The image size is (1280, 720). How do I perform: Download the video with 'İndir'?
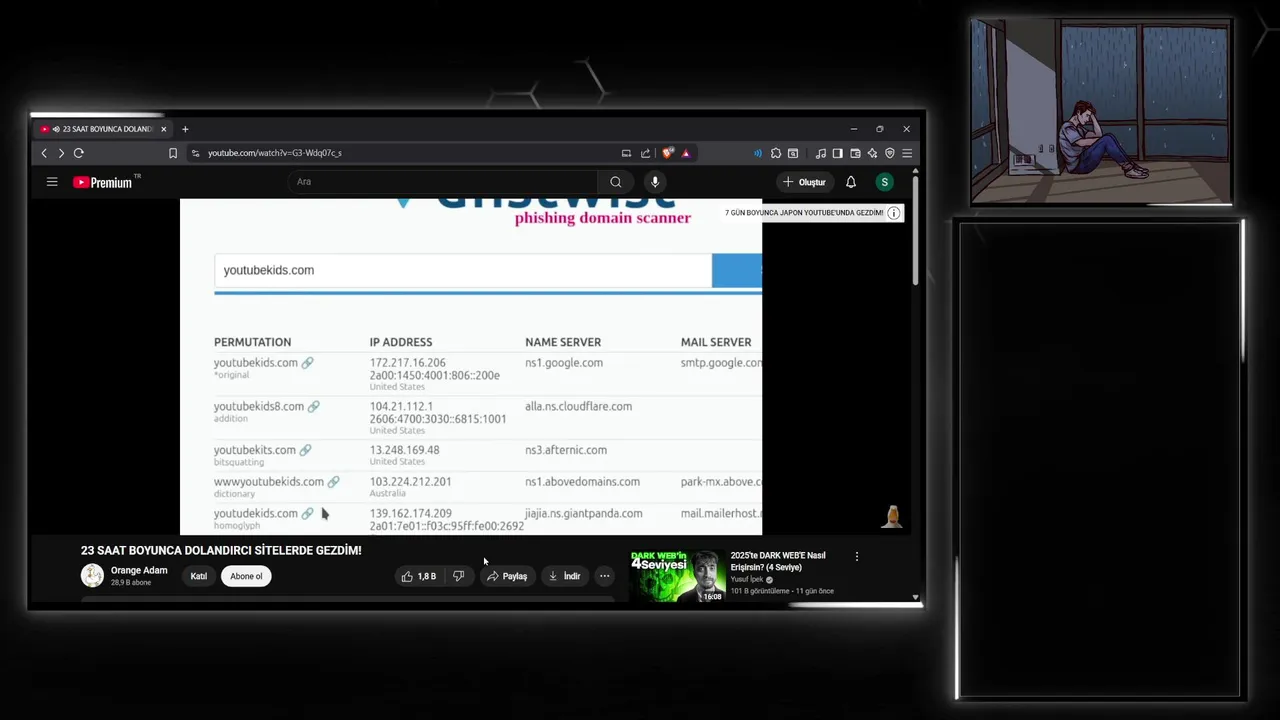click(564, 576)
